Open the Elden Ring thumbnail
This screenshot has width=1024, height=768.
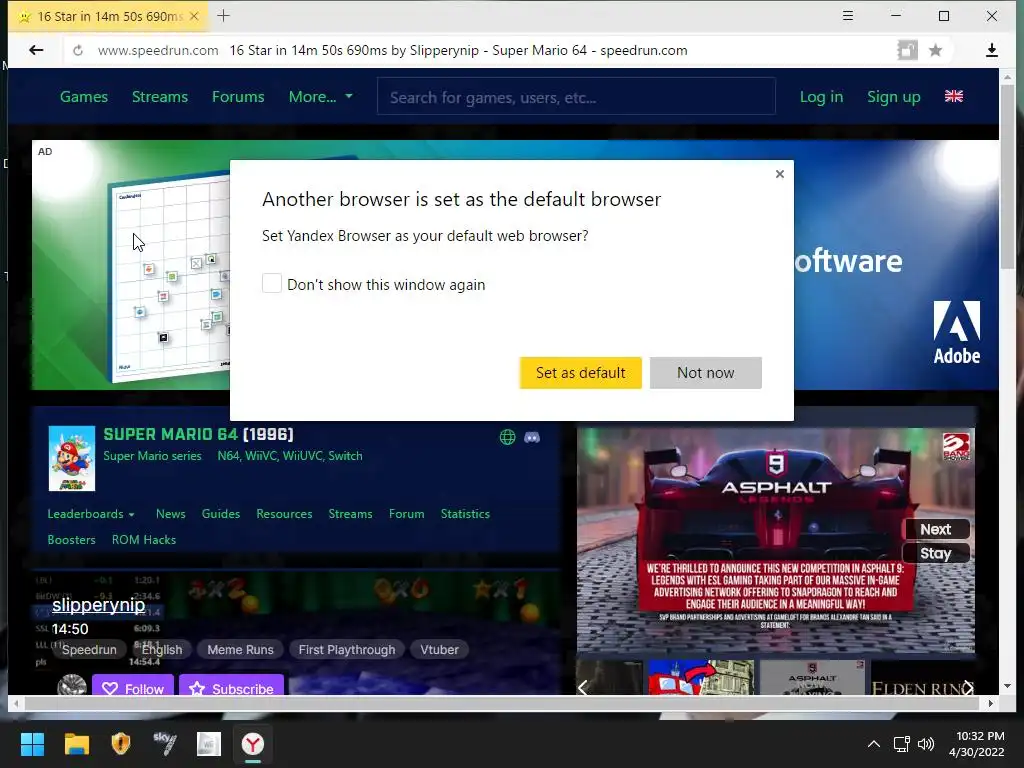(921, 679)
